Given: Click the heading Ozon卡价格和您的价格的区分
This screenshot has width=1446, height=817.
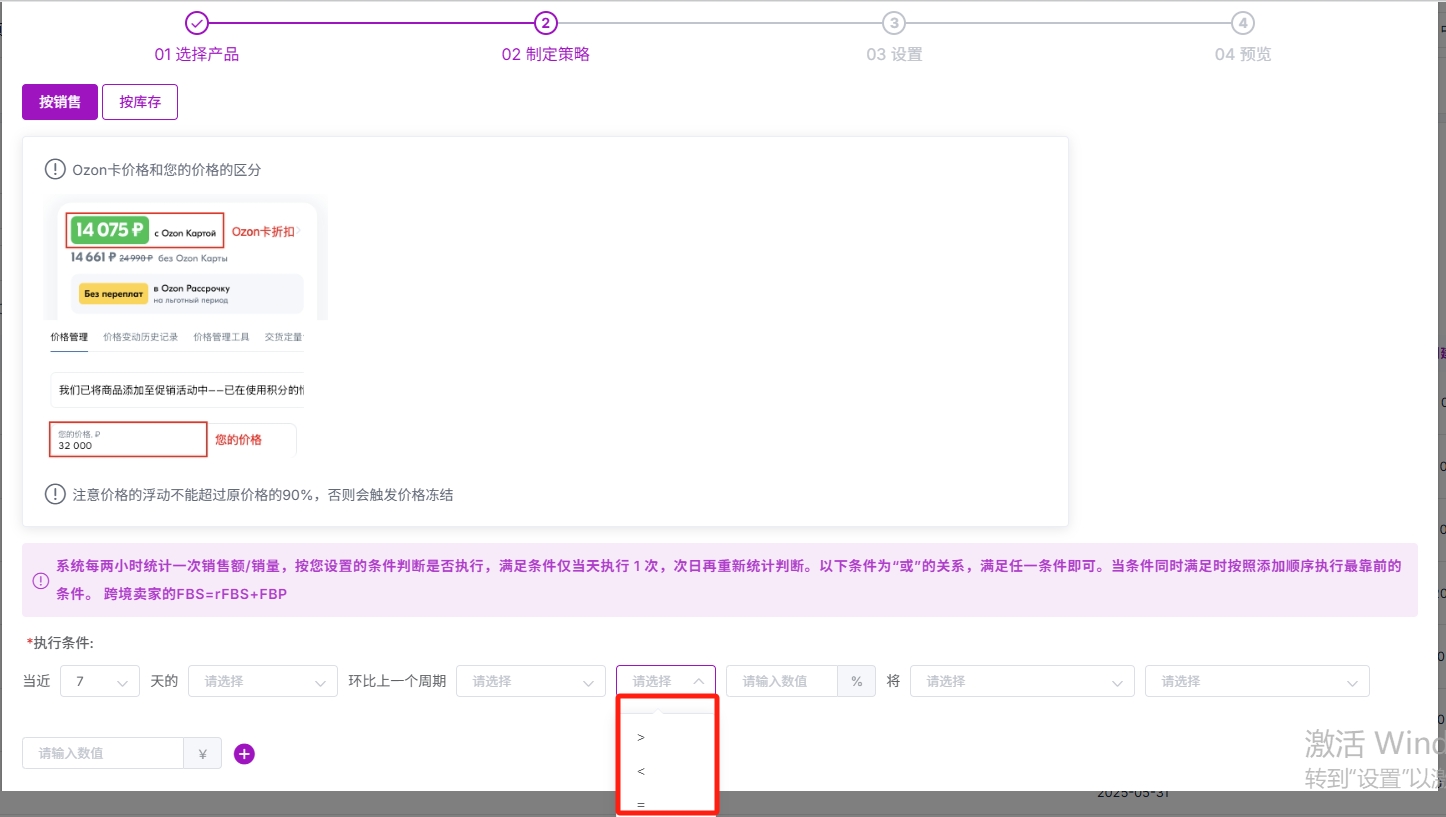Looking at the screenshot, I should pos(167,170).
